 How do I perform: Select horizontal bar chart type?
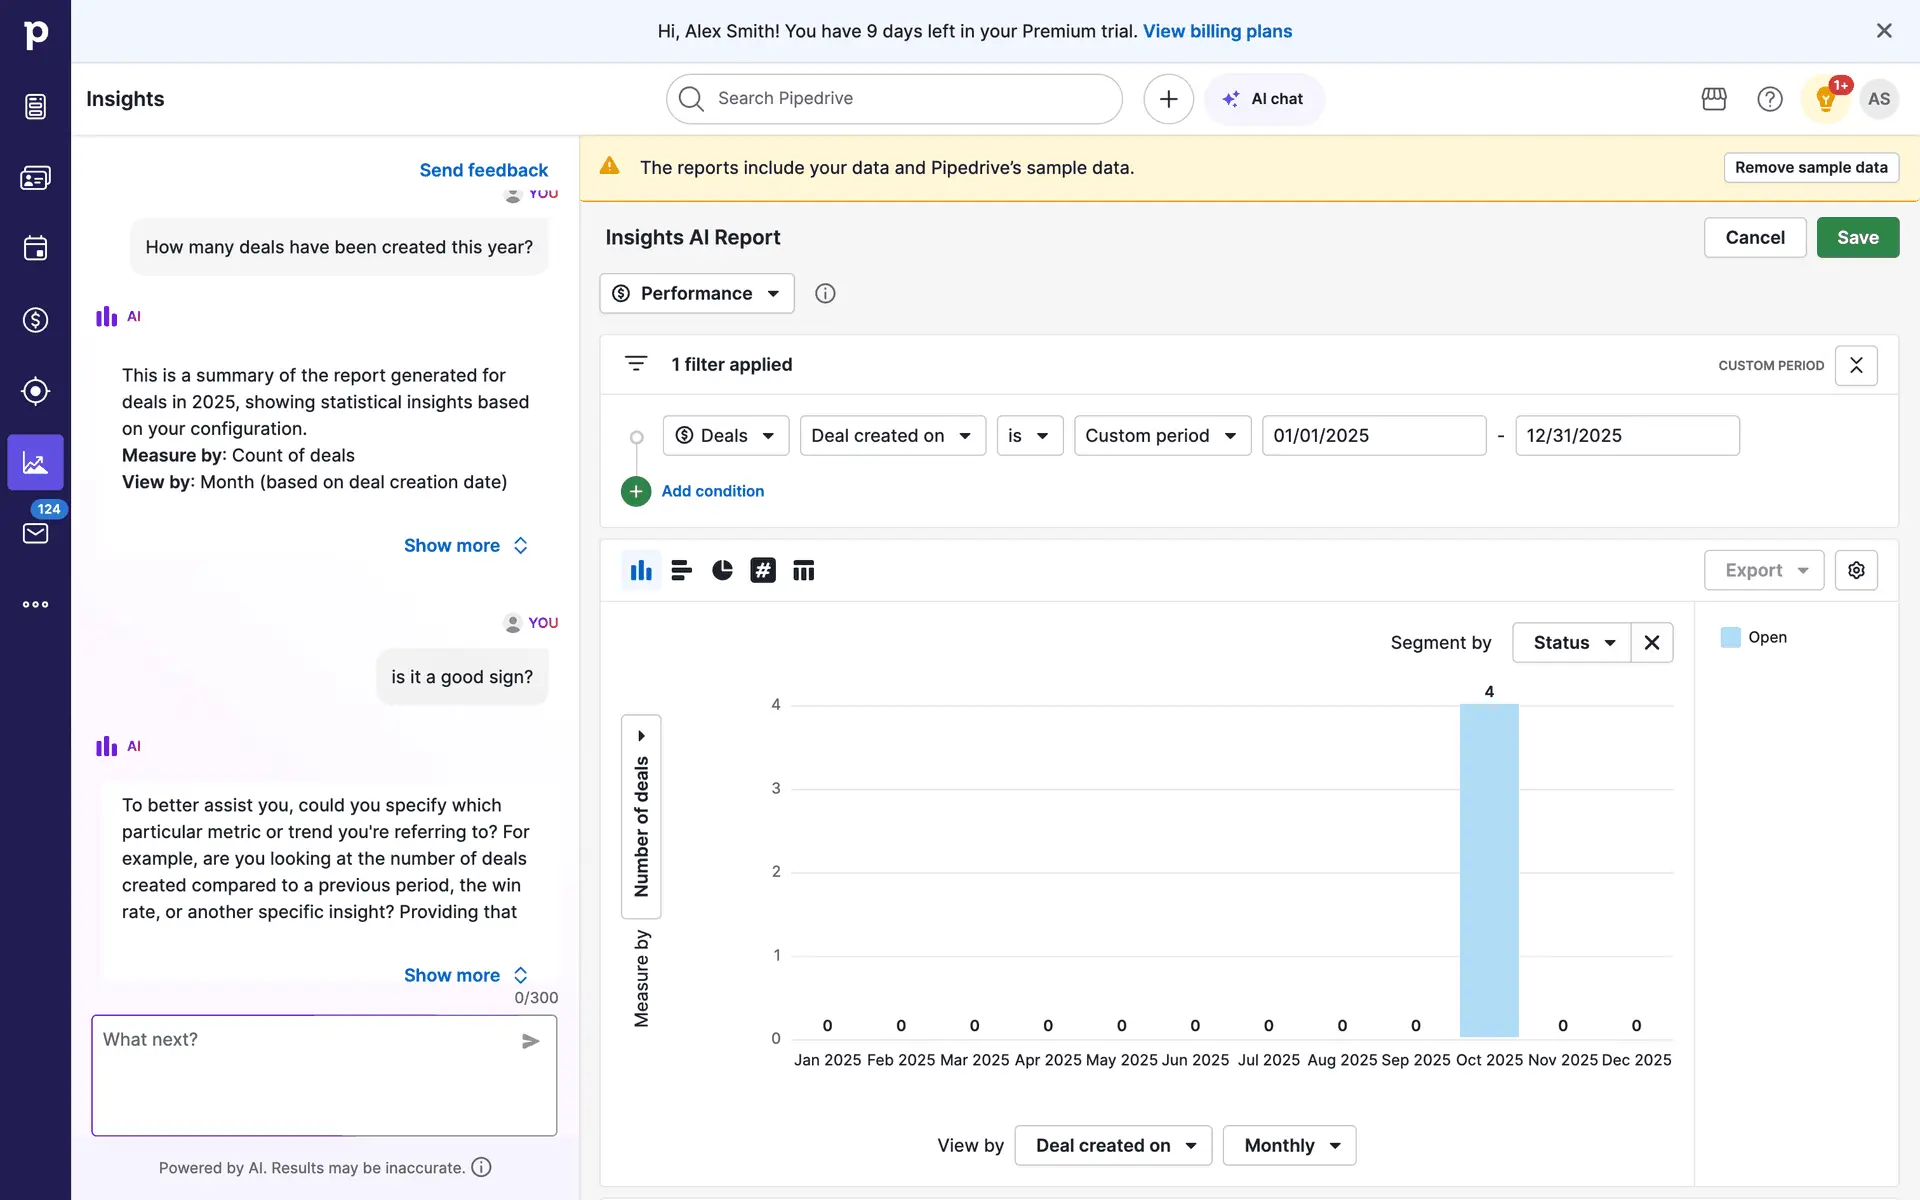coord(682,570)
